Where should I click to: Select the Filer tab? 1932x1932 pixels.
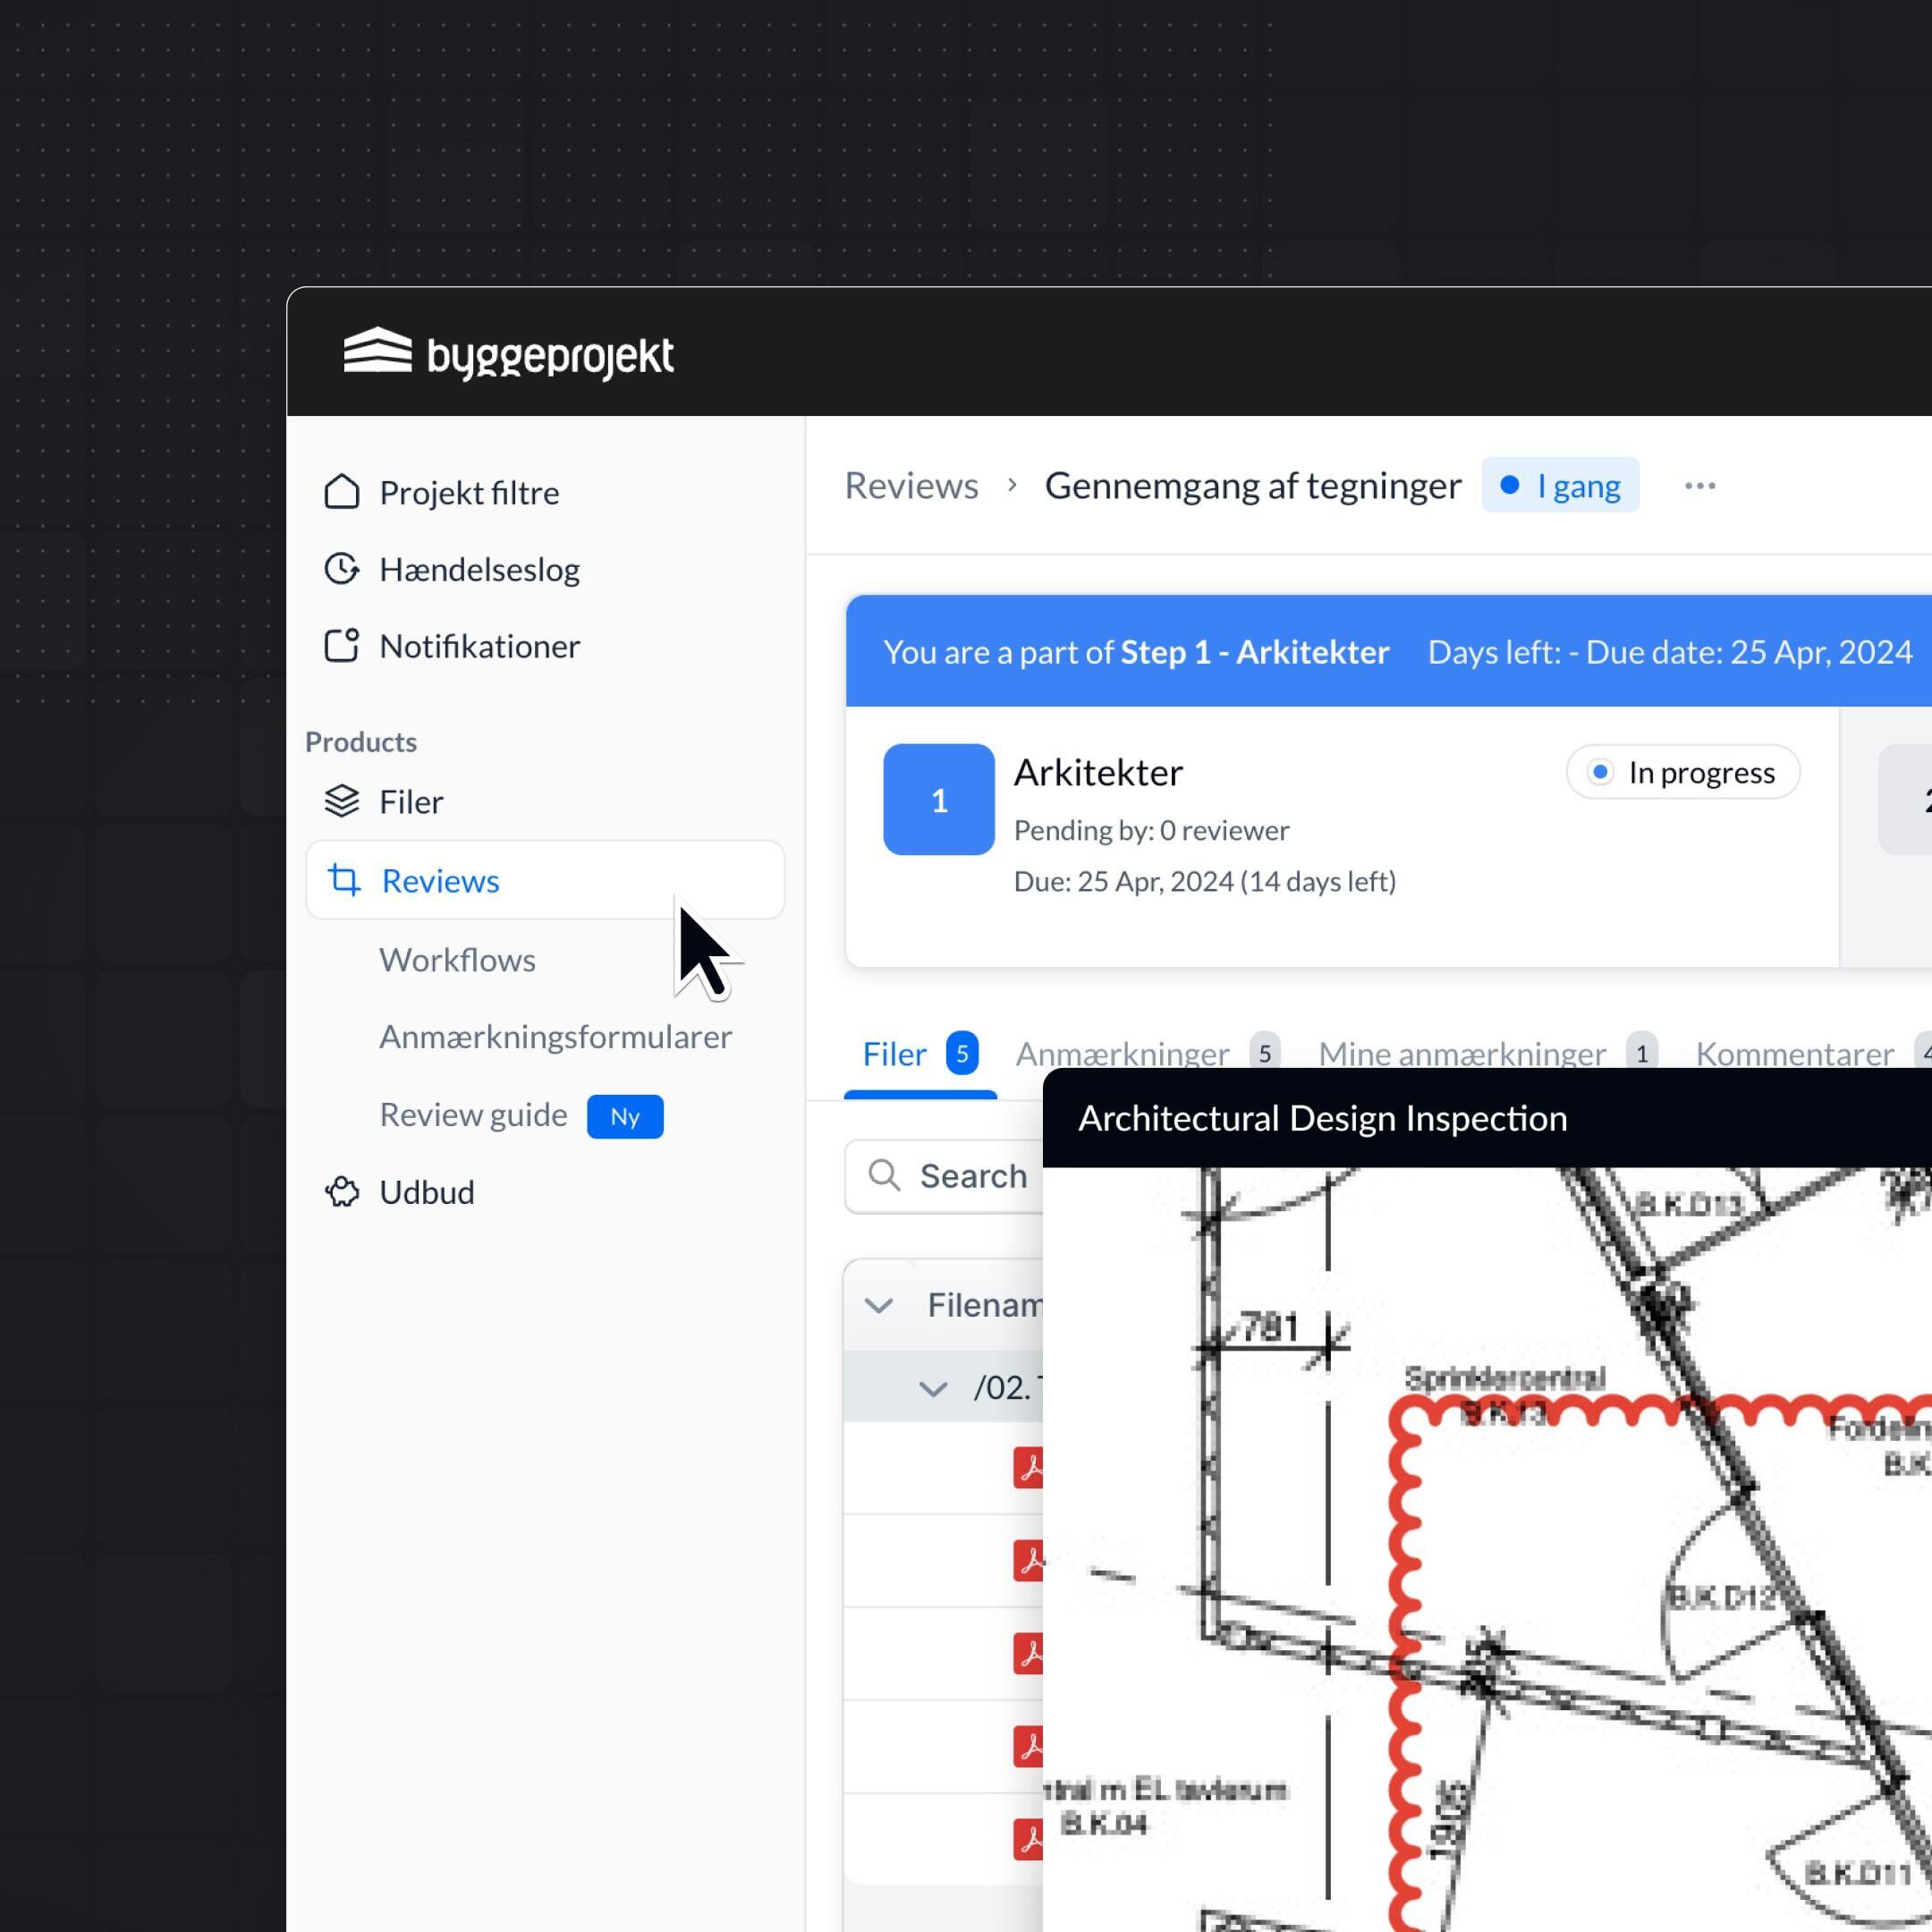tap(894, 1053)
